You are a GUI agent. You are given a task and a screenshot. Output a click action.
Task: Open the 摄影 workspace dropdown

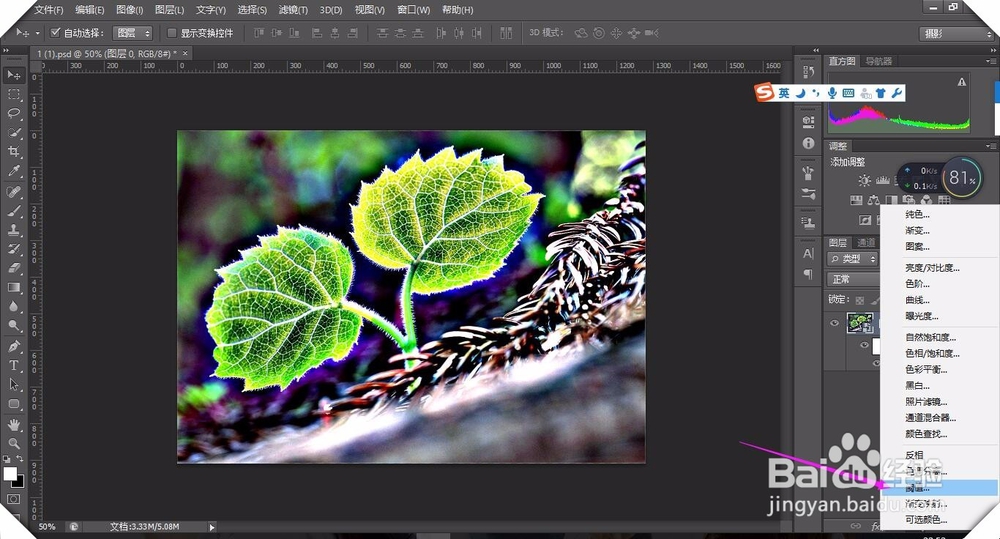coord(957,33)
